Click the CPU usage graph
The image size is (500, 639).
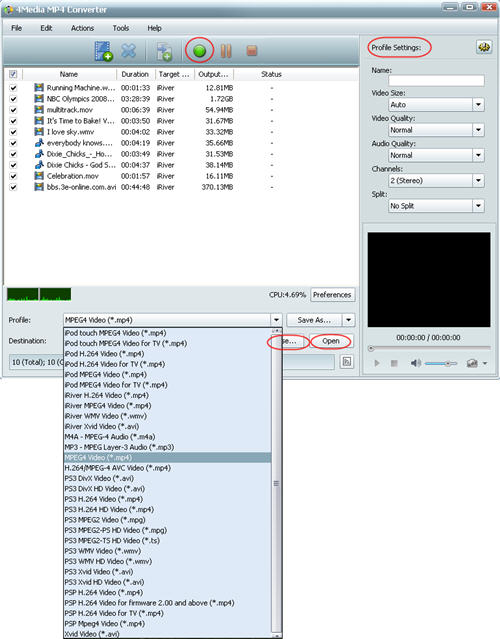pyautogui.click(x=39, y=294)
